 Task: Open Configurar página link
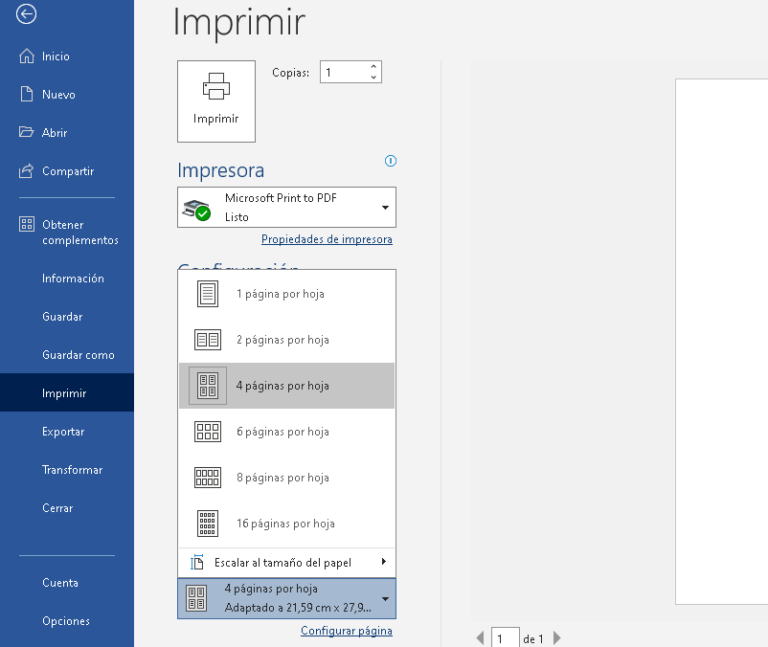coord(346,631)
